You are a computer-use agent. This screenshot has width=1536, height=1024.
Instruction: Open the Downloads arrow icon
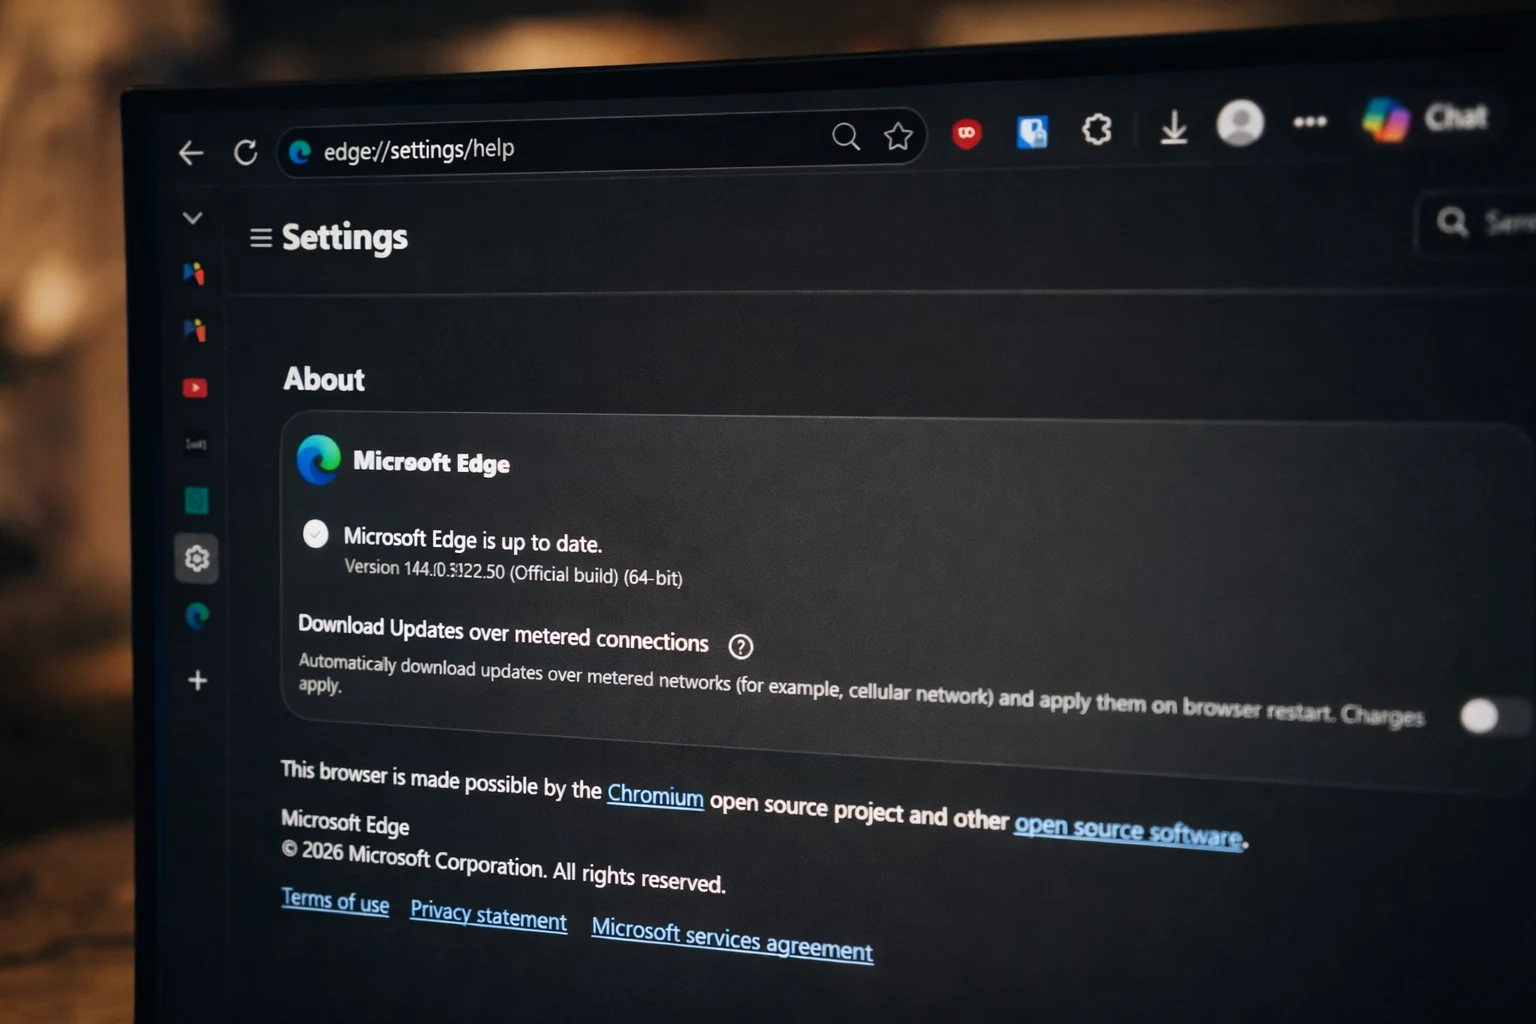pyautogui.click(x=1173, y=128)
